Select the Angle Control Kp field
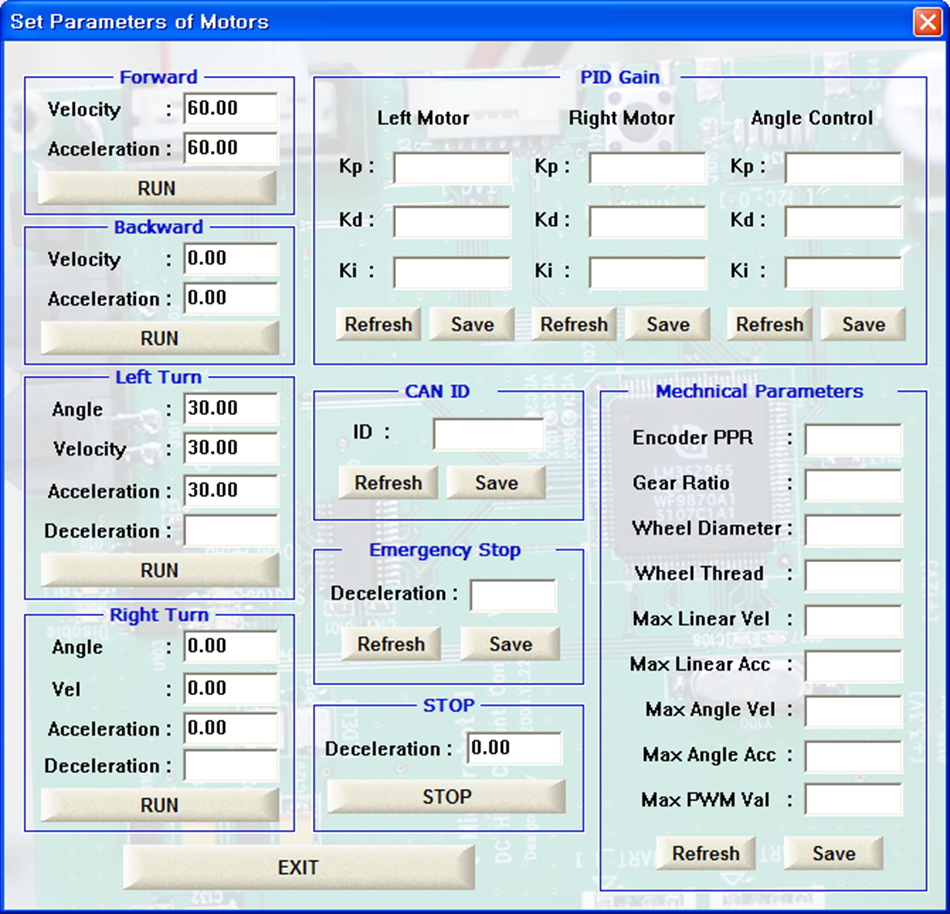 [x=843, y=168]
